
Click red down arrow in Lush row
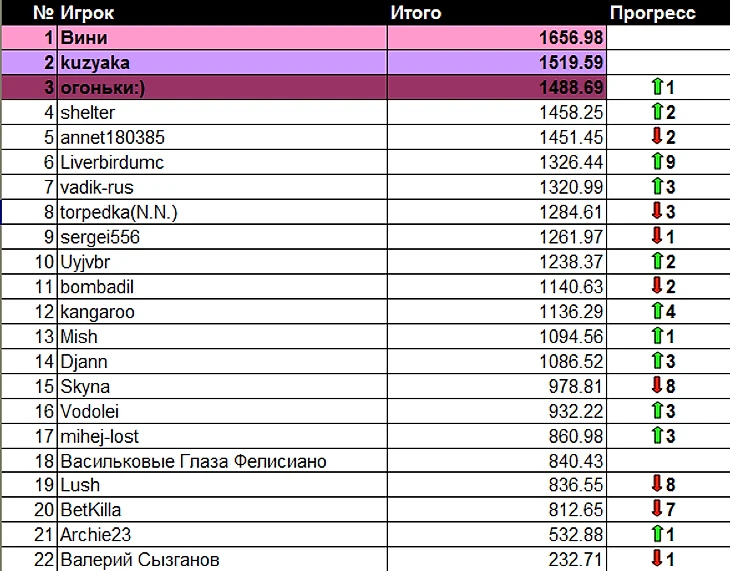click(x=657, y=485)
